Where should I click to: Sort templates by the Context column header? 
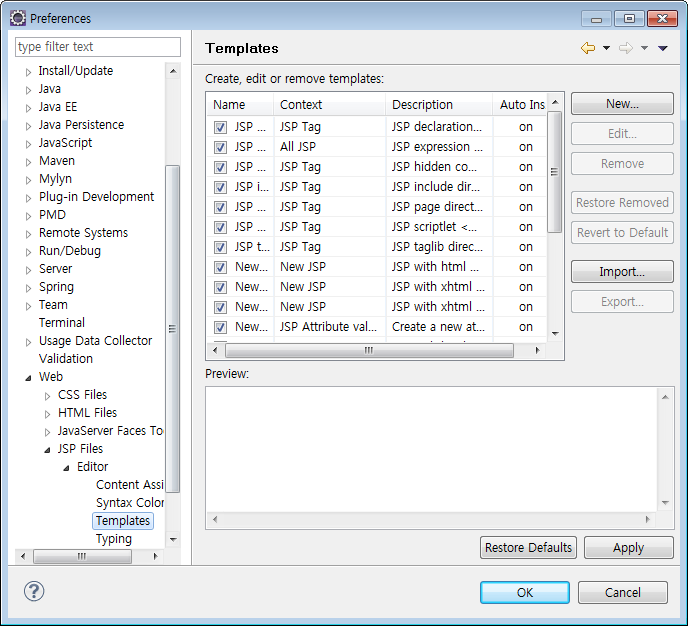click(329, 105)
